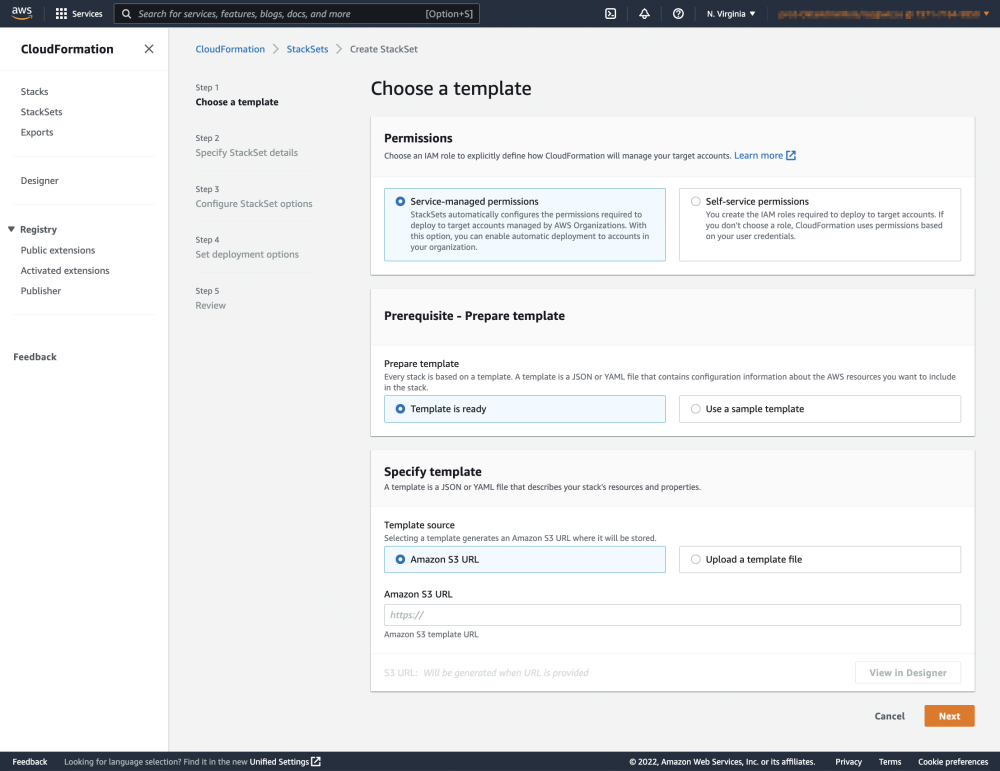Screen dimensions: 1000x771
Task: Choose Upload a template file option
Action: (820, 559)
